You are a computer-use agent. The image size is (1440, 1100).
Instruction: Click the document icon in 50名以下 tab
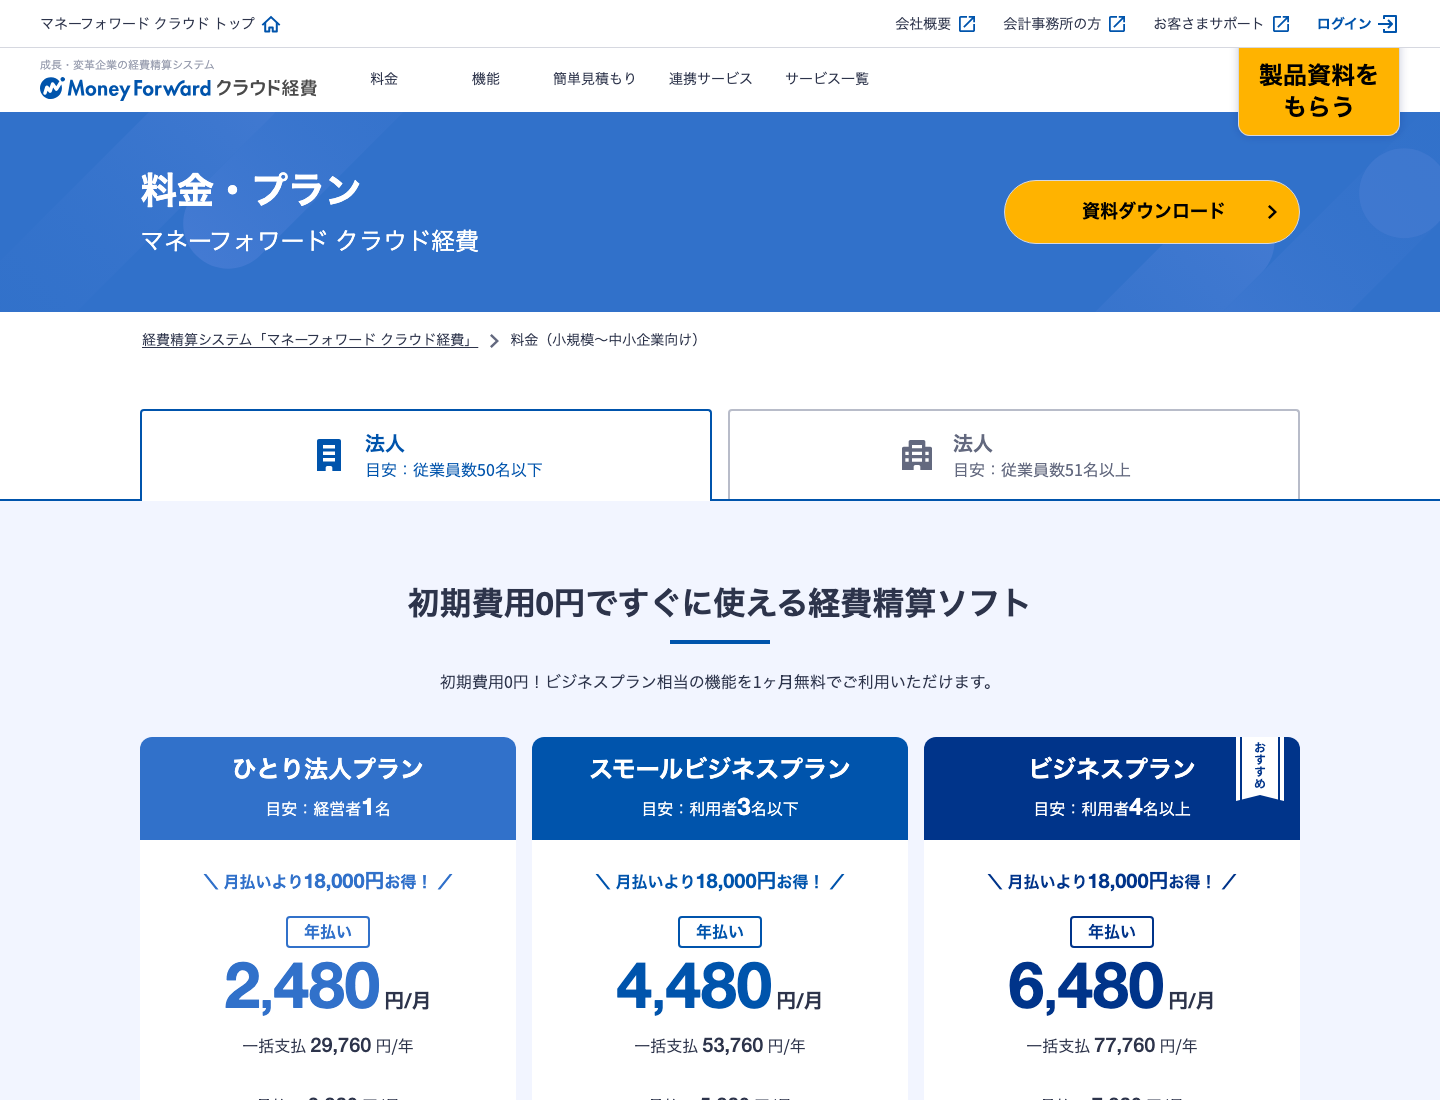(x=329, y=455)
